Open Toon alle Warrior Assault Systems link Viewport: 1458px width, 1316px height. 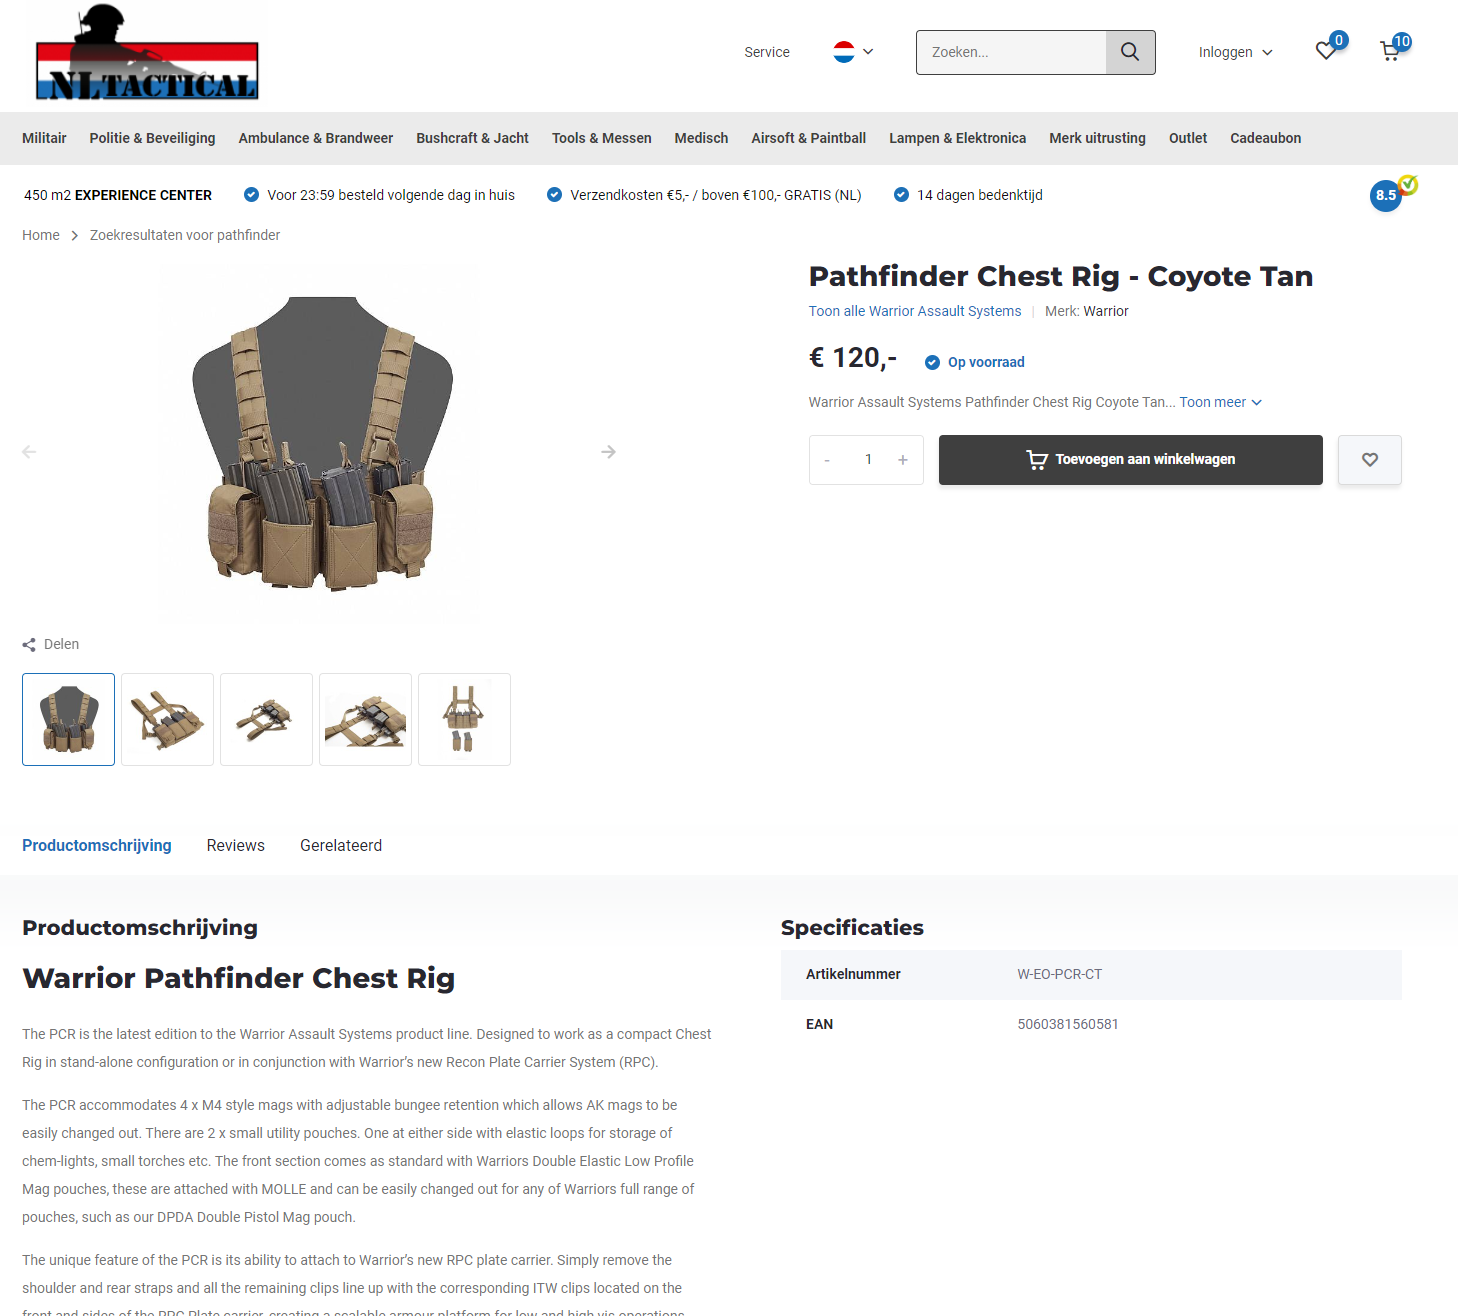[x=915, y=311]
